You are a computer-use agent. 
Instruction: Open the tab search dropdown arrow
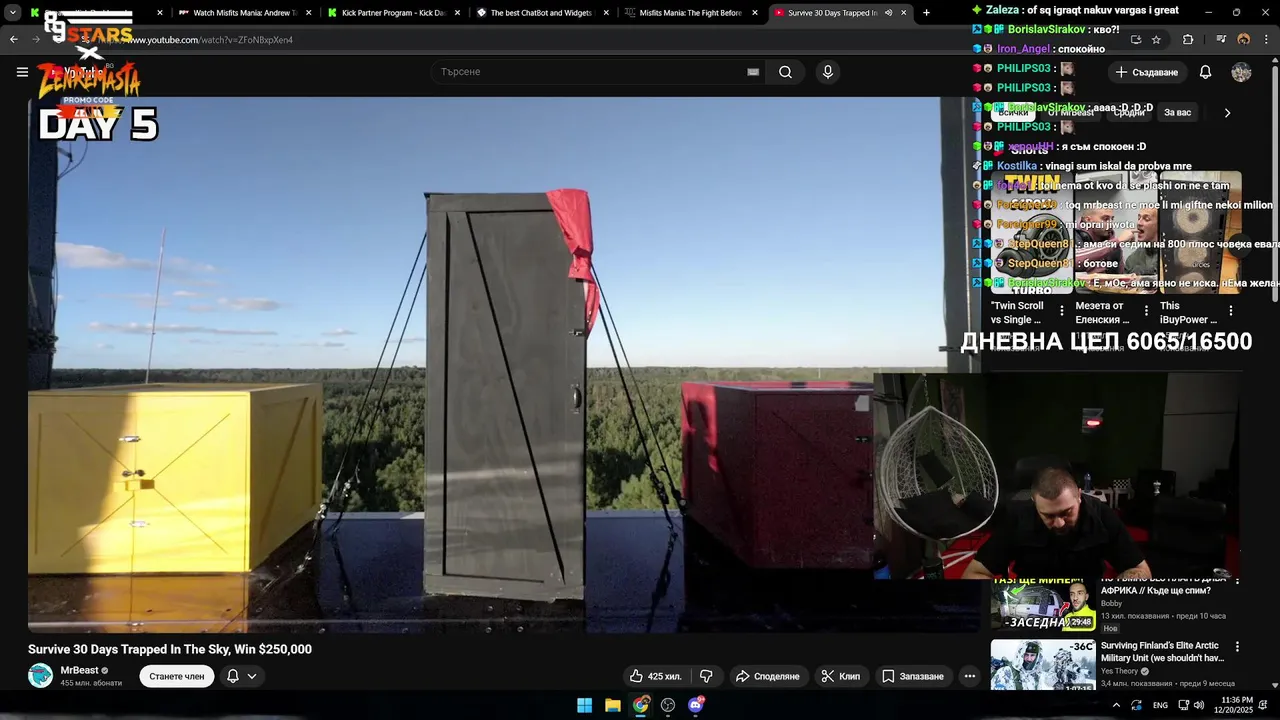click(x=12, y=13)
